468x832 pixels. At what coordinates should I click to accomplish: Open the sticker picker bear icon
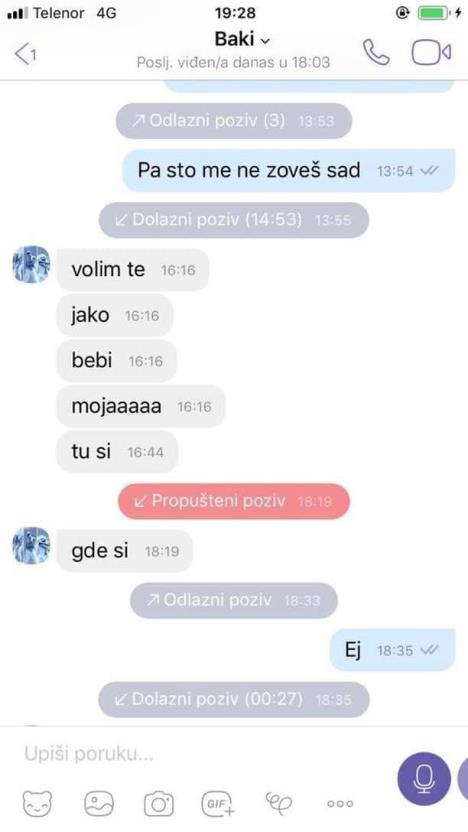pos(38,803)
